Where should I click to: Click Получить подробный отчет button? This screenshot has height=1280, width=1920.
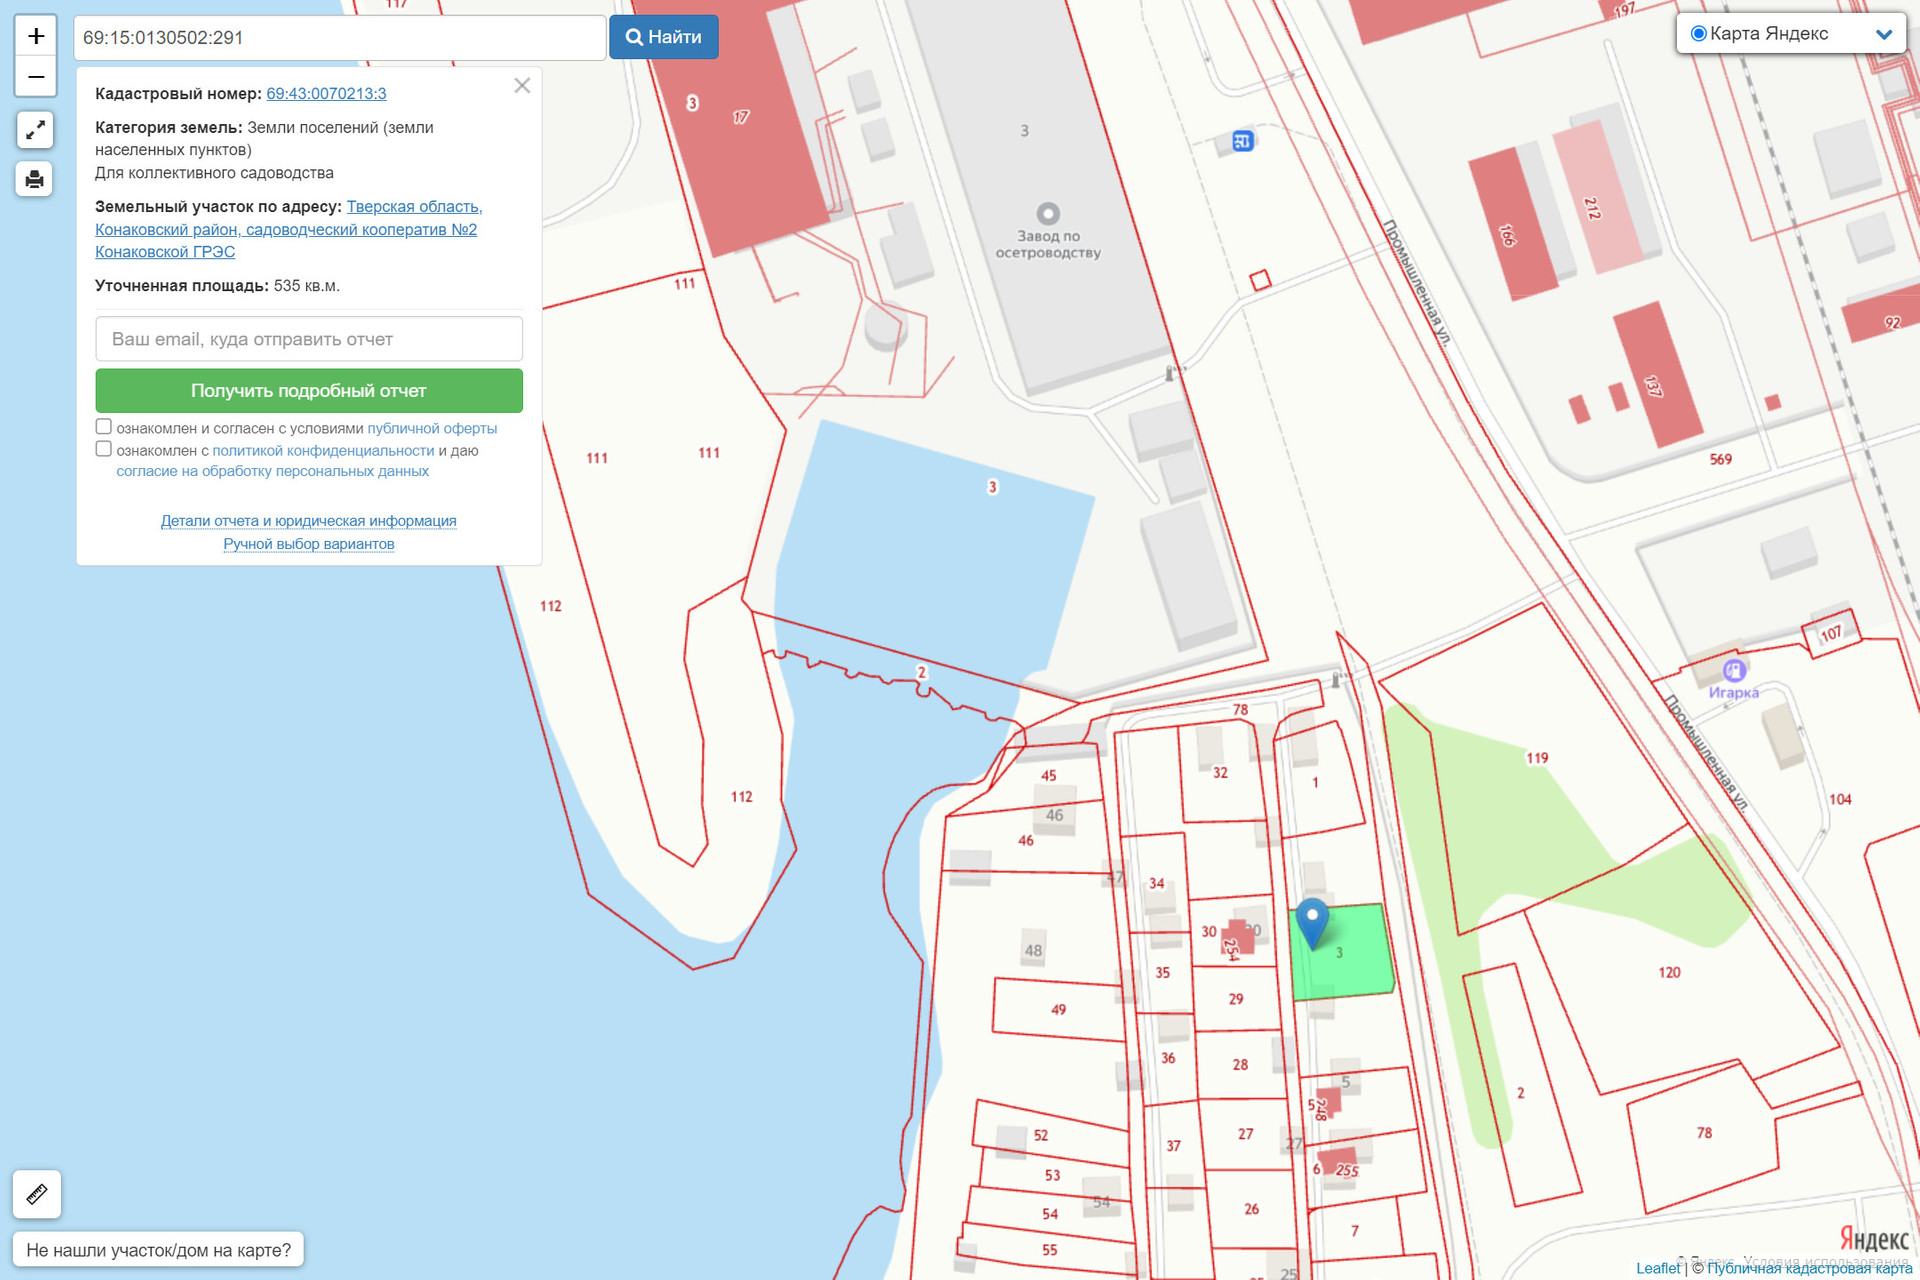pos(309,391)
